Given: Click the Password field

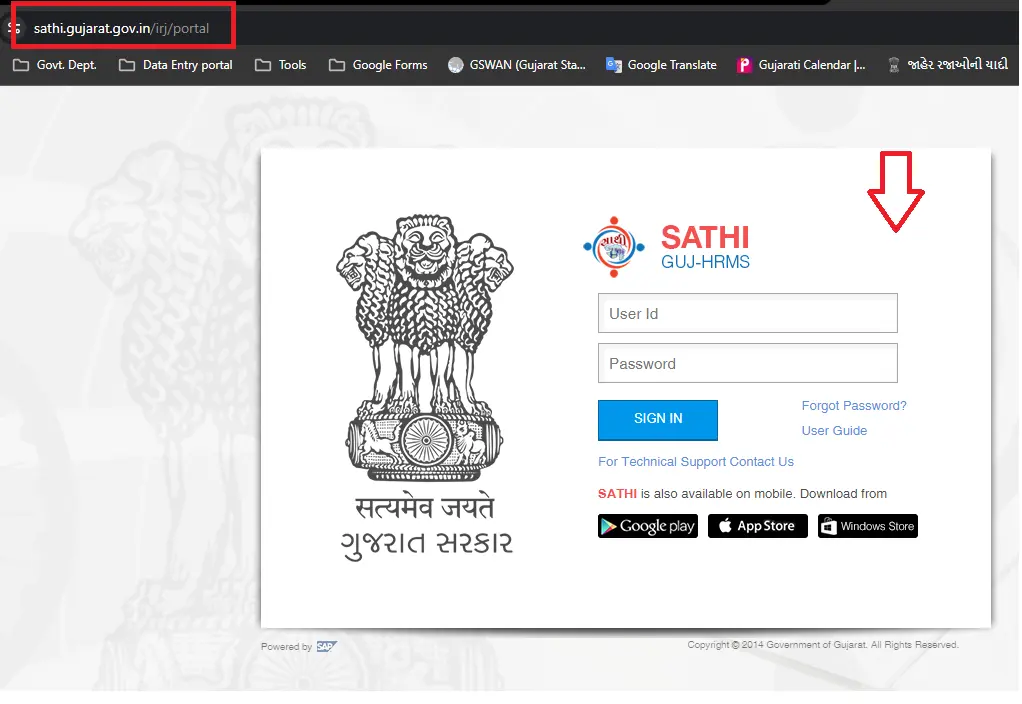Looking at the screenshot, I should click(x=748, y=363).
